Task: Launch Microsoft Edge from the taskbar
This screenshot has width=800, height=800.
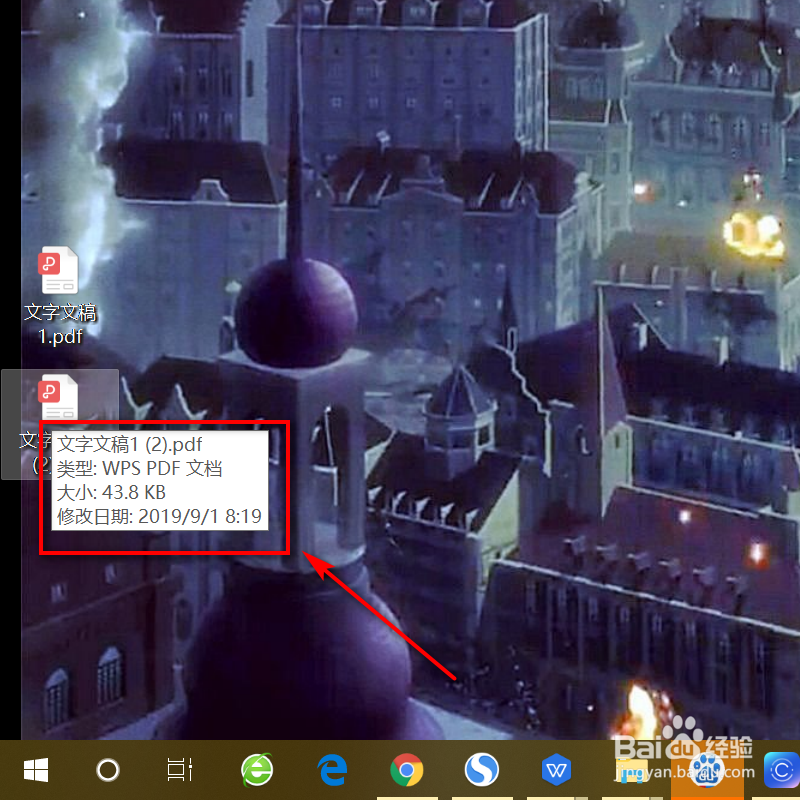Action: (332, 769)
